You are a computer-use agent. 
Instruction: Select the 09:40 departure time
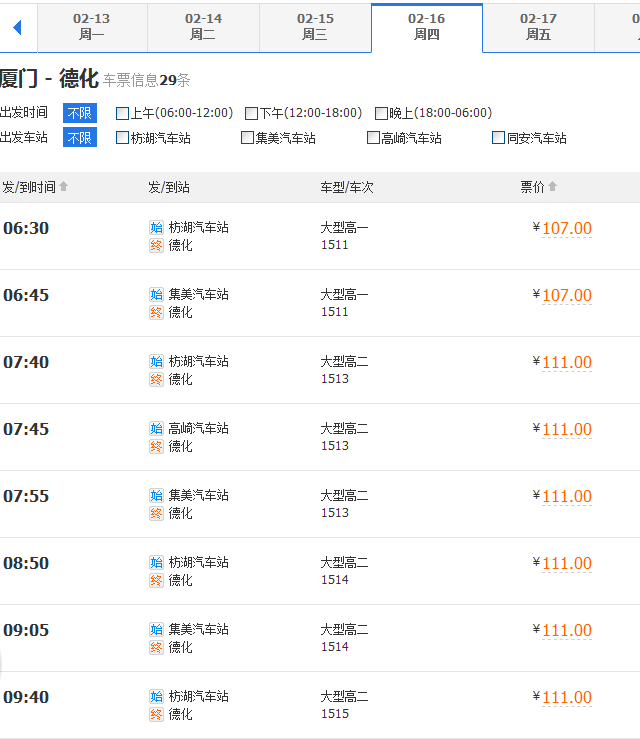[x=26, y=697]
